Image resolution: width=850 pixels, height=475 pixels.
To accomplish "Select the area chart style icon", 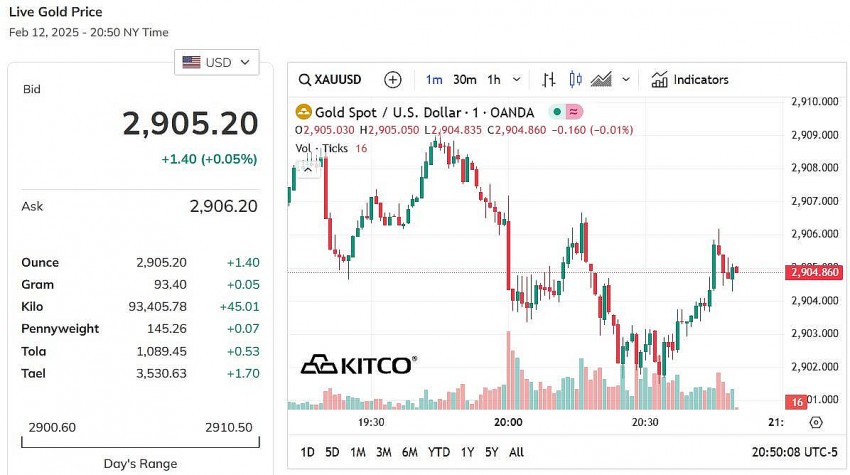I will [601, 80].
